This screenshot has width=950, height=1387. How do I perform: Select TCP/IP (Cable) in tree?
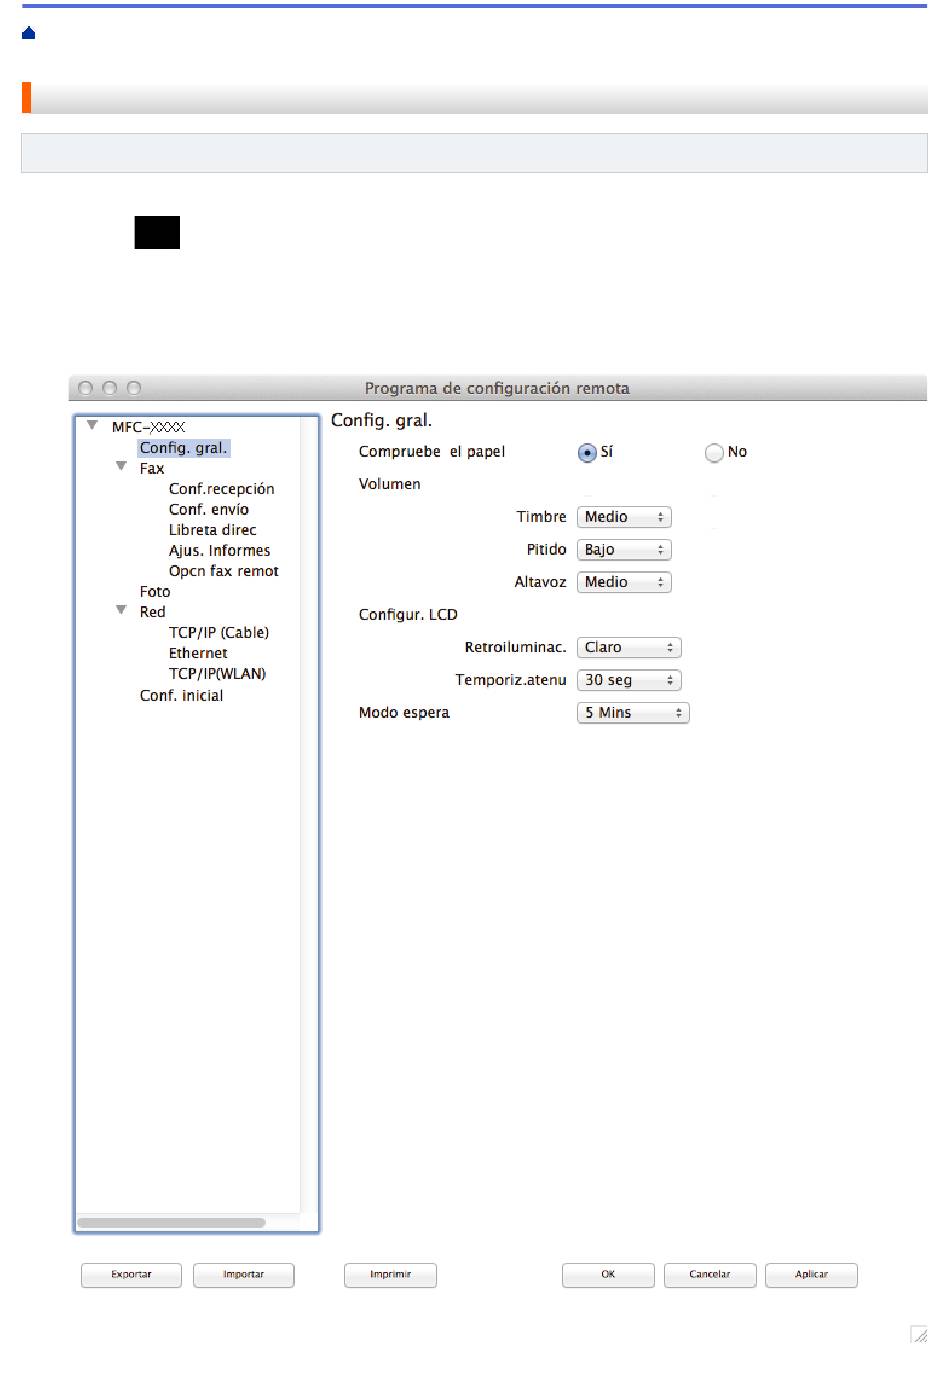(x=219, y=633)
